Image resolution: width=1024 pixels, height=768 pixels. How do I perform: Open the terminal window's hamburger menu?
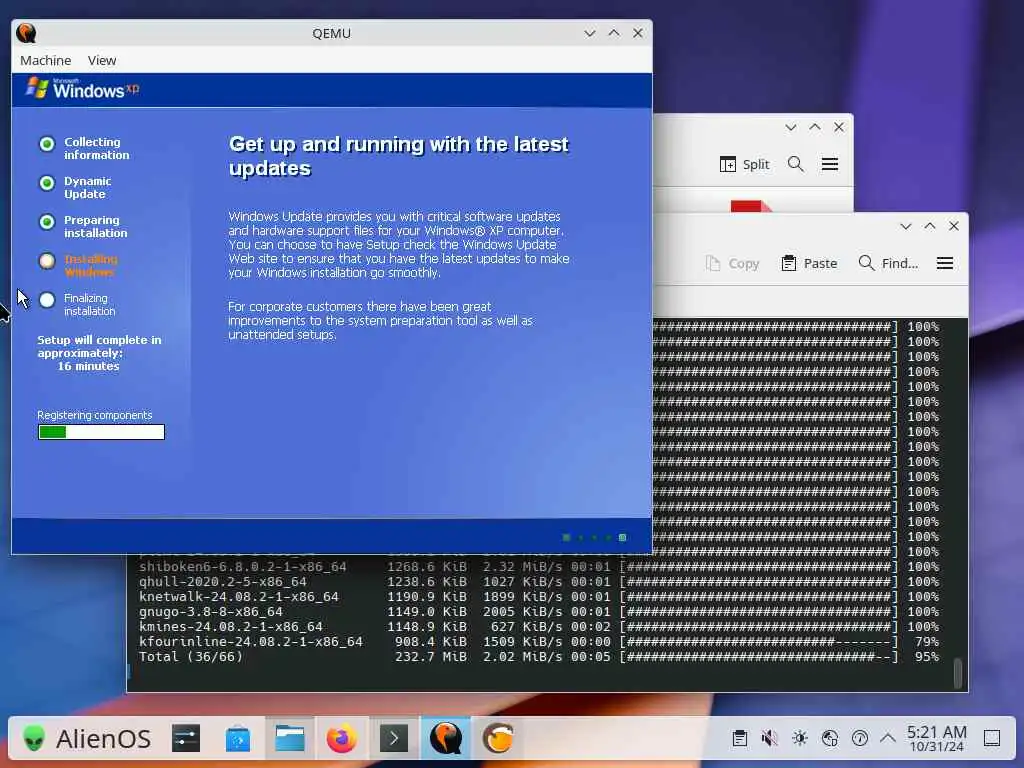(945, 263)
